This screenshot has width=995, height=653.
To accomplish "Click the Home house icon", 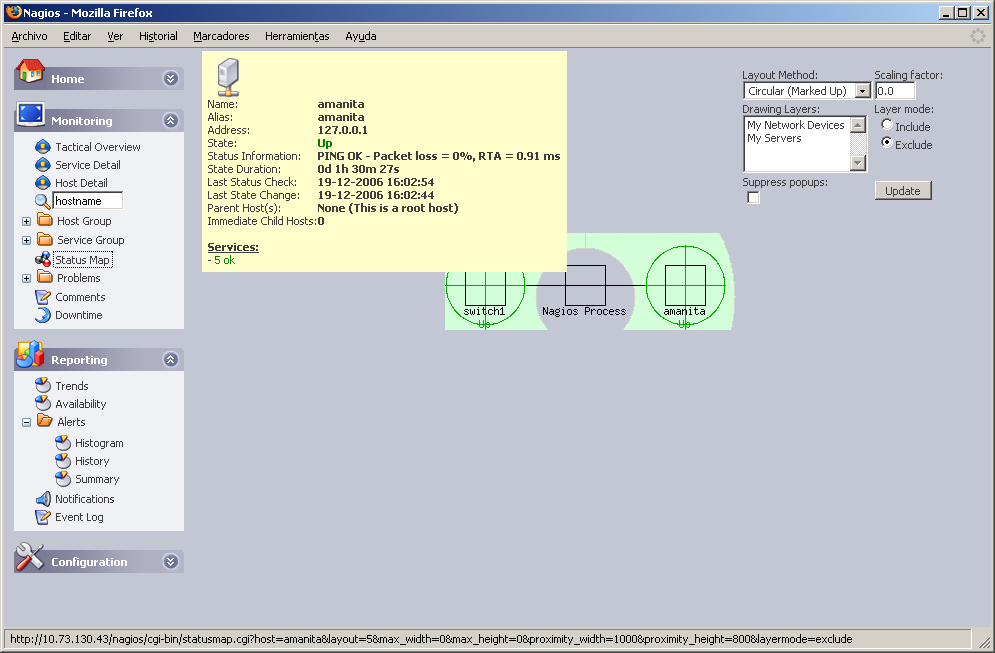I will tap(30, 72).
